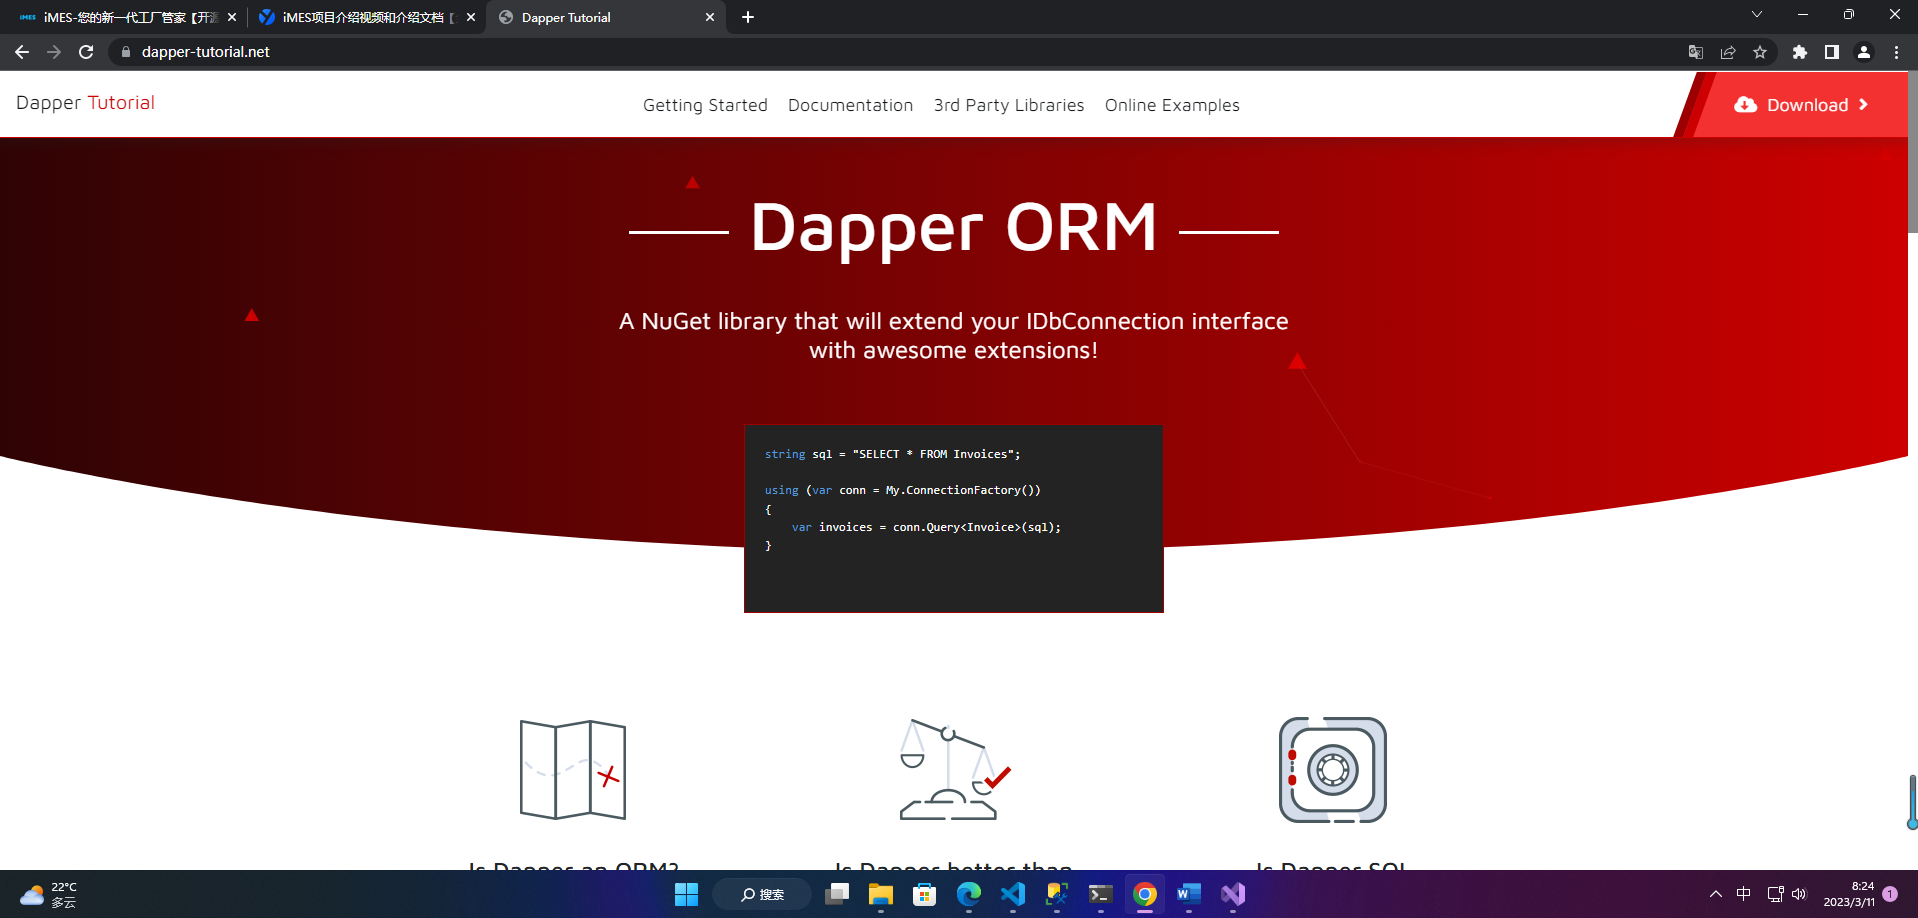This screenshot has height=918, width=1918.
Task: Click the page vertical scrollbar thumb
Action: tap(1912, 150)
